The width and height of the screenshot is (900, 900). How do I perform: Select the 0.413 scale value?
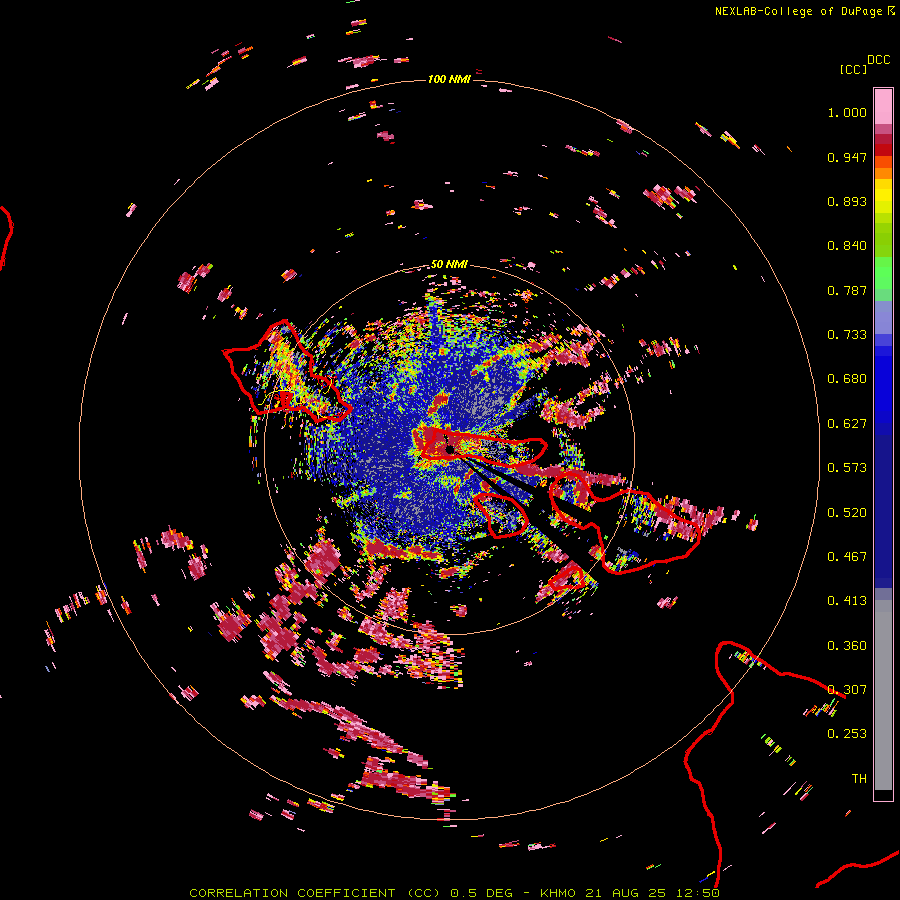coord(847,601)
